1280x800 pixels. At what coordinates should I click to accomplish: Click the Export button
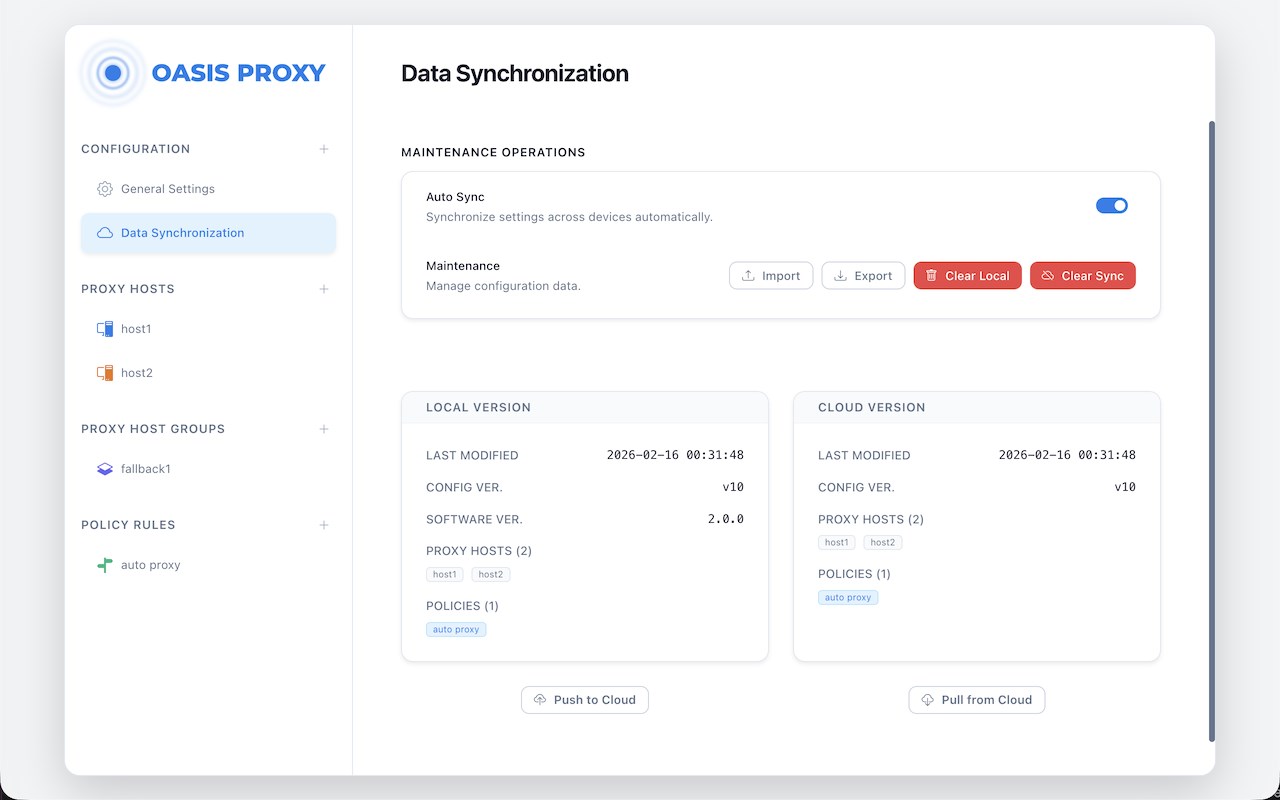pos(863,276)
